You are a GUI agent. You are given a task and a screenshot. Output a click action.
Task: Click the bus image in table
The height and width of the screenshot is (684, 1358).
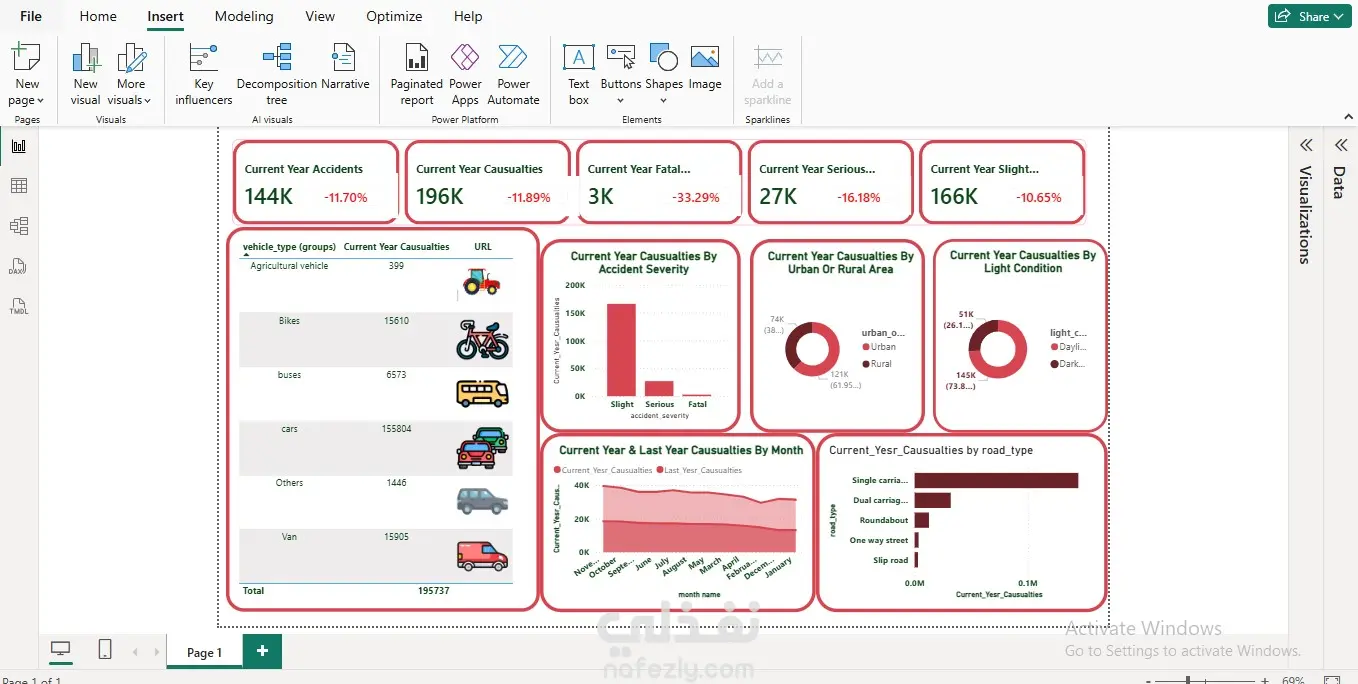coord(482,393)
